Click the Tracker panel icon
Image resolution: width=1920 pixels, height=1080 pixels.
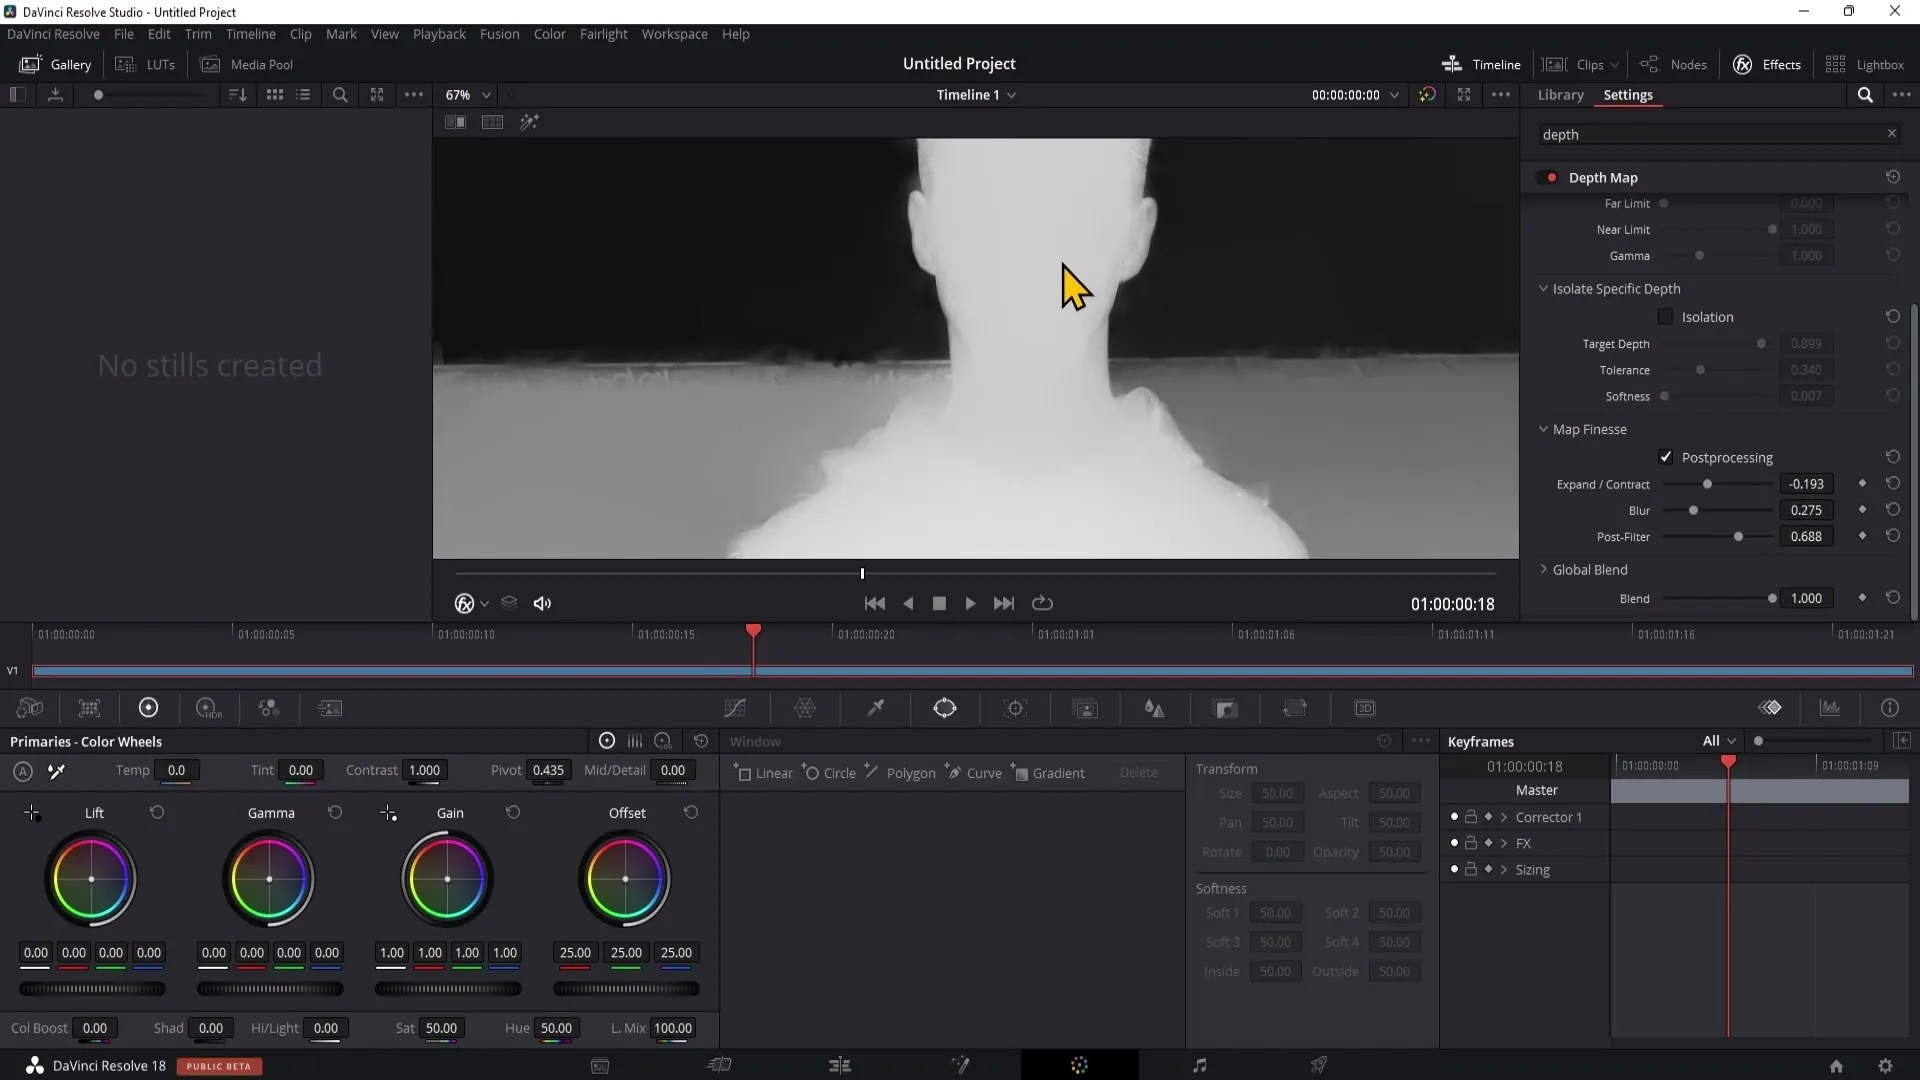pos(1015,708)
